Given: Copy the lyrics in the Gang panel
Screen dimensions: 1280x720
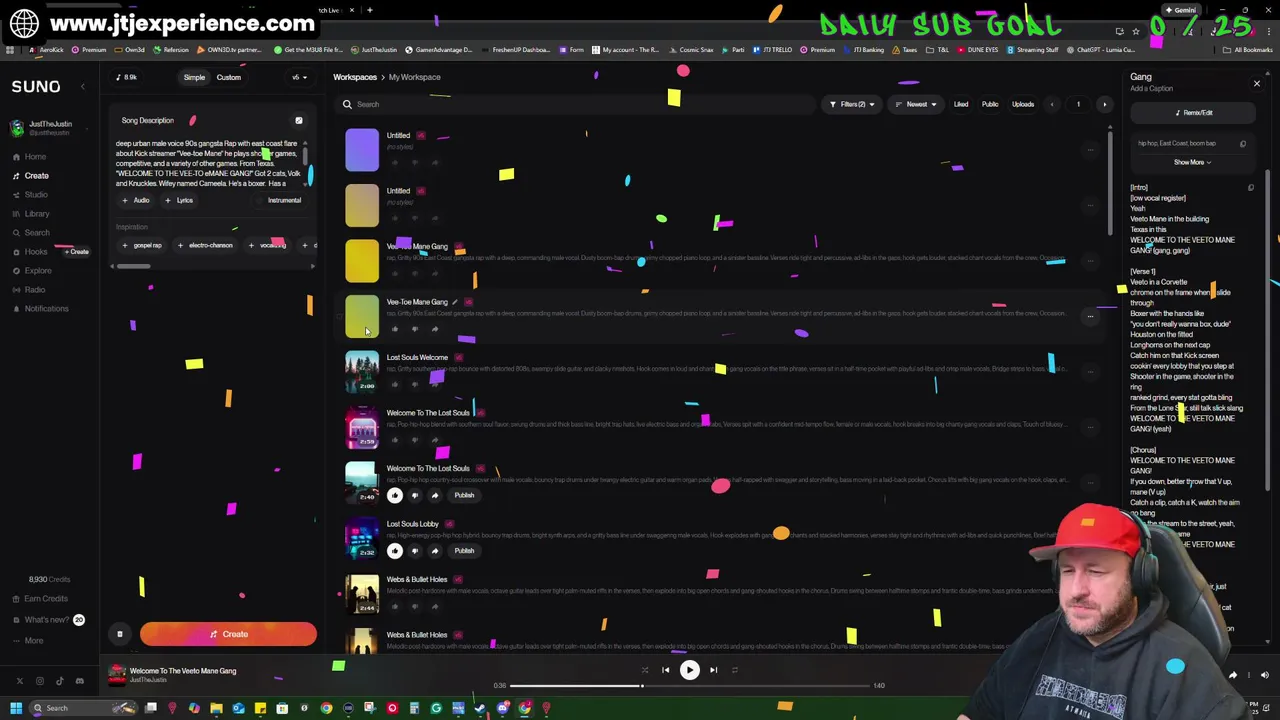Looking at the screenshot, I should (x=1250, y=188).
